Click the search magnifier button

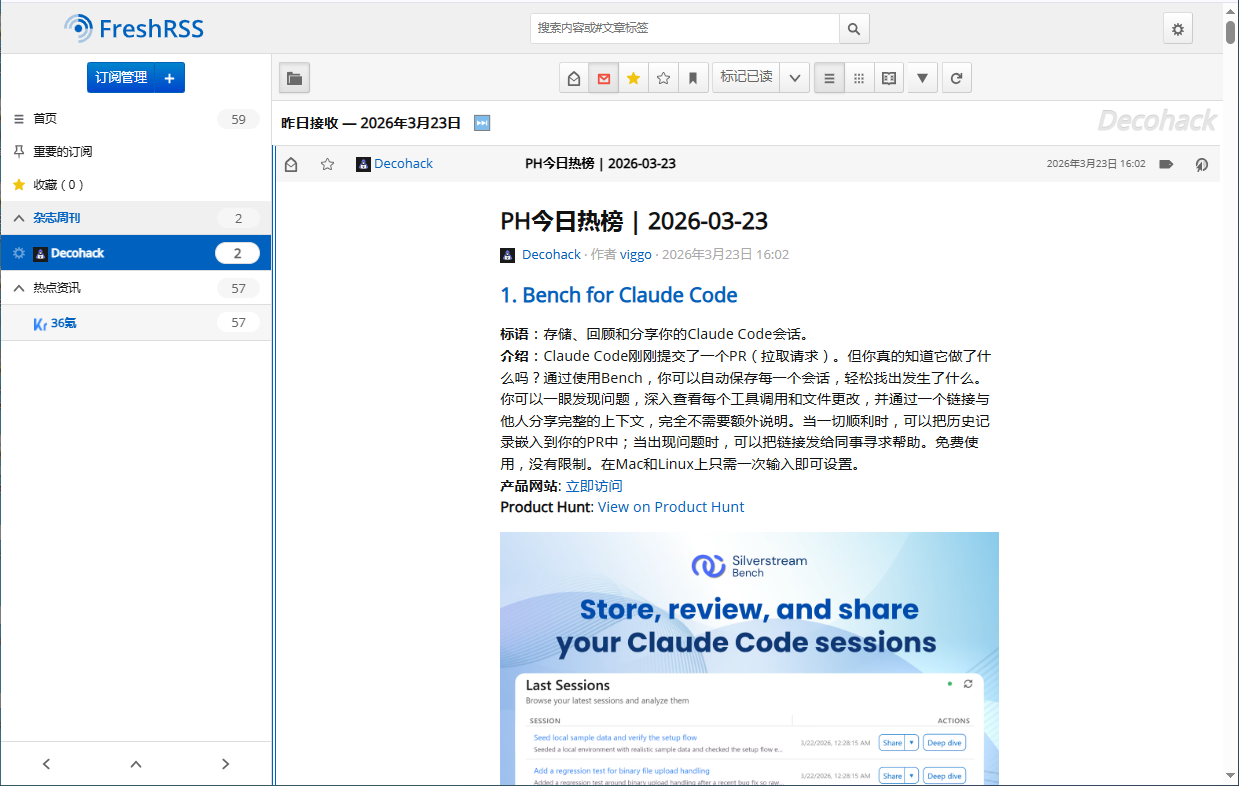(x=853, y=29)
